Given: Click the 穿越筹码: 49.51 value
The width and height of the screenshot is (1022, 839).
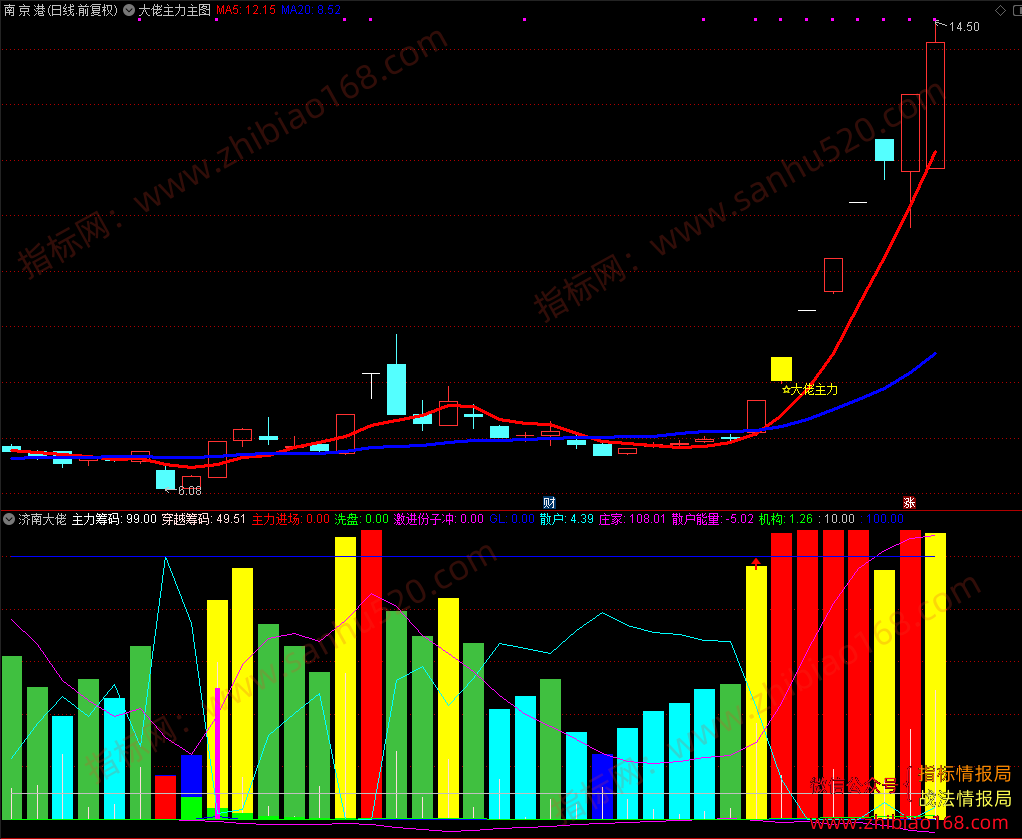Looking at the screenshot, I should pyautogui.click(x=203, y=519).
